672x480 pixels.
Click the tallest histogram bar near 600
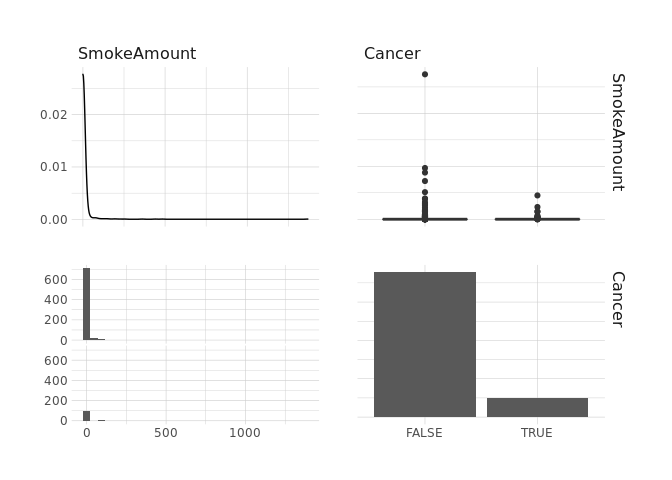click(x=86, y=304)
